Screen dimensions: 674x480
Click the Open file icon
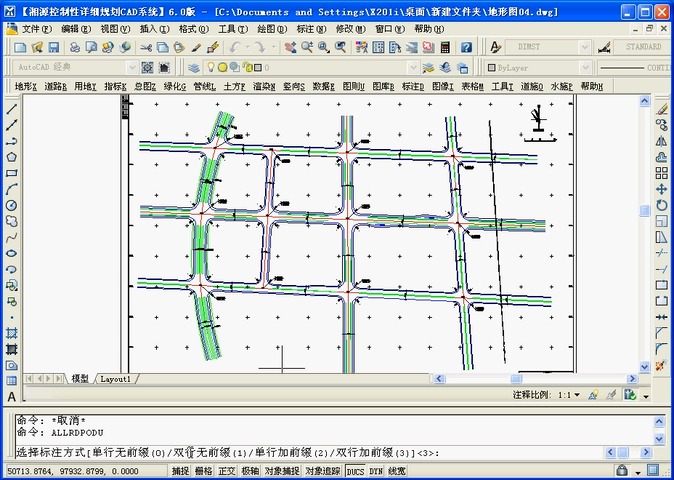37,47
